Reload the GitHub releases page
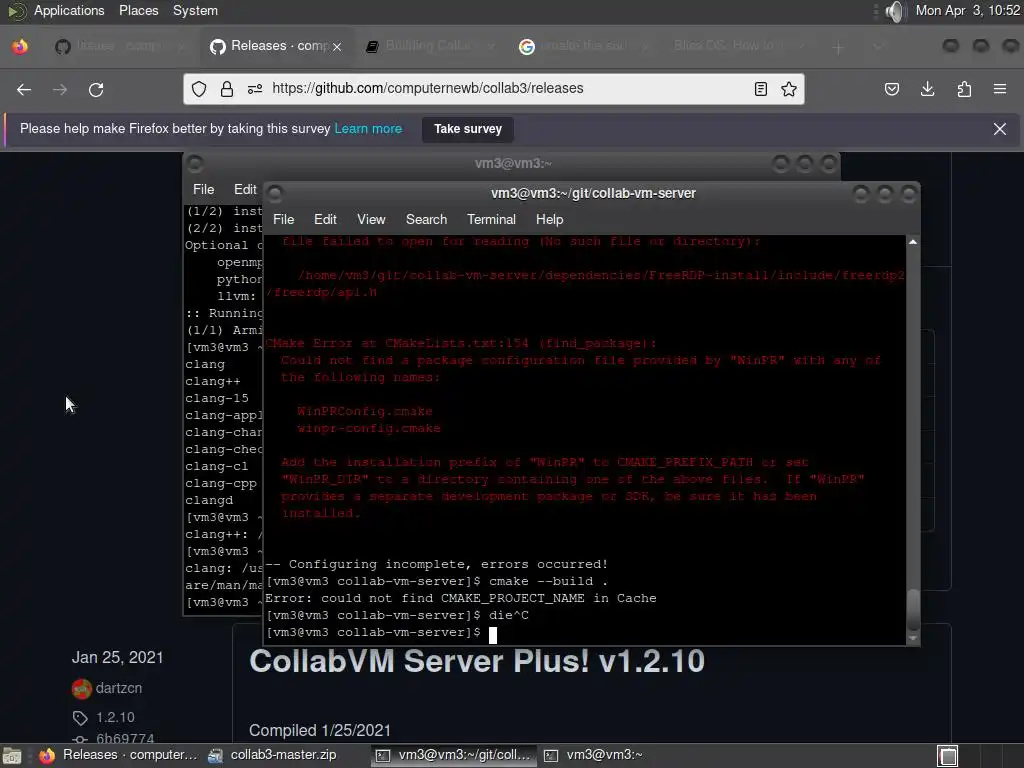This screenshot has height=768, width=1024. point(96,89)
